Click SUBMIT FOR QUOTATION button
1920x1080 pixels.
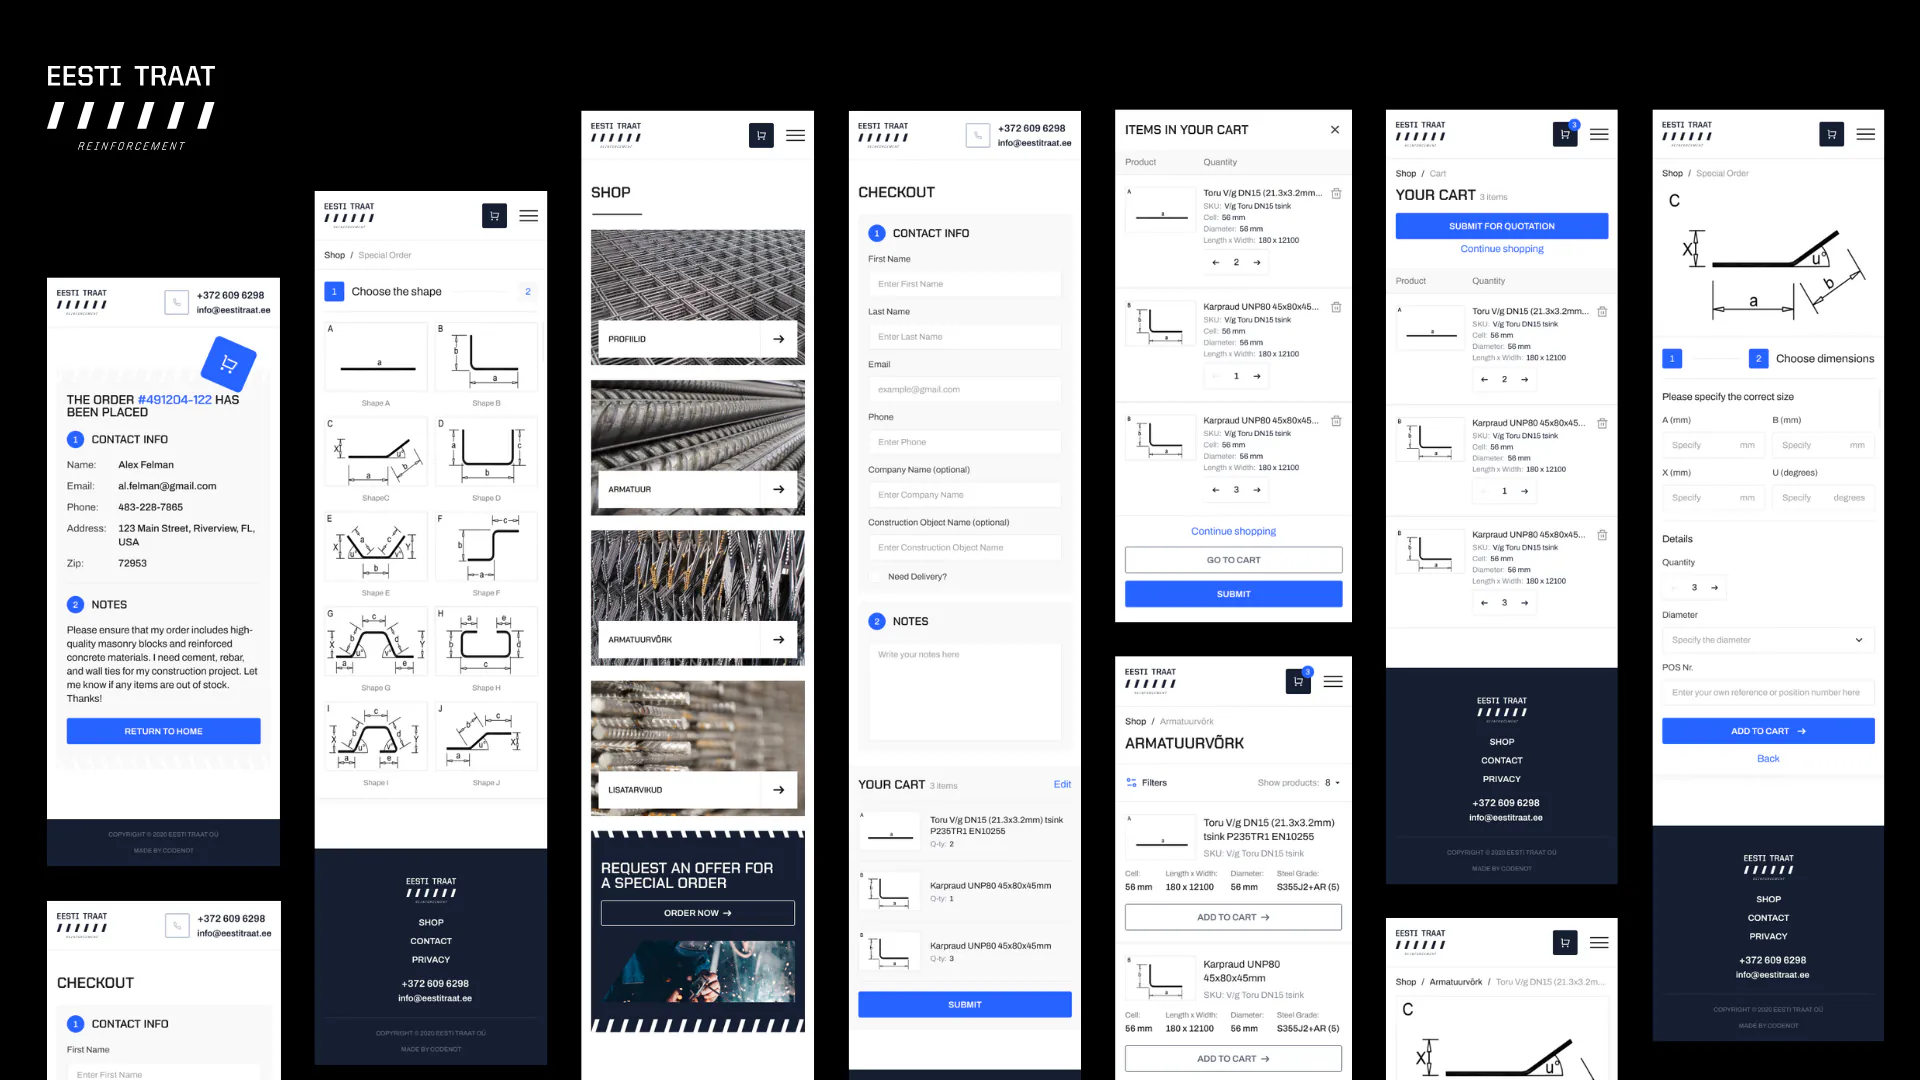tap(1502, 226)
